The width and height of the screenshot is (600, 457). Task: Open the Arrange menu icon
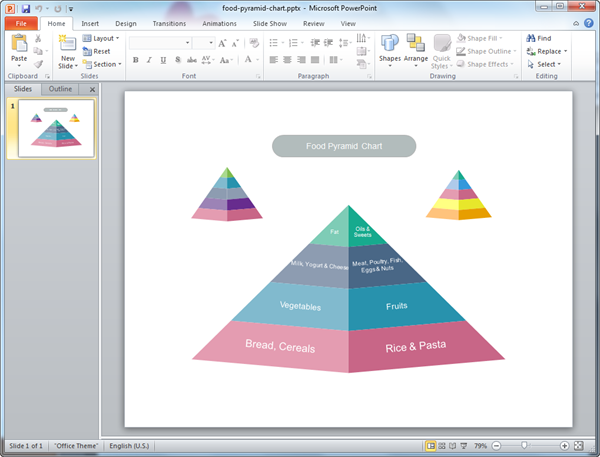[x=416, y=42]
